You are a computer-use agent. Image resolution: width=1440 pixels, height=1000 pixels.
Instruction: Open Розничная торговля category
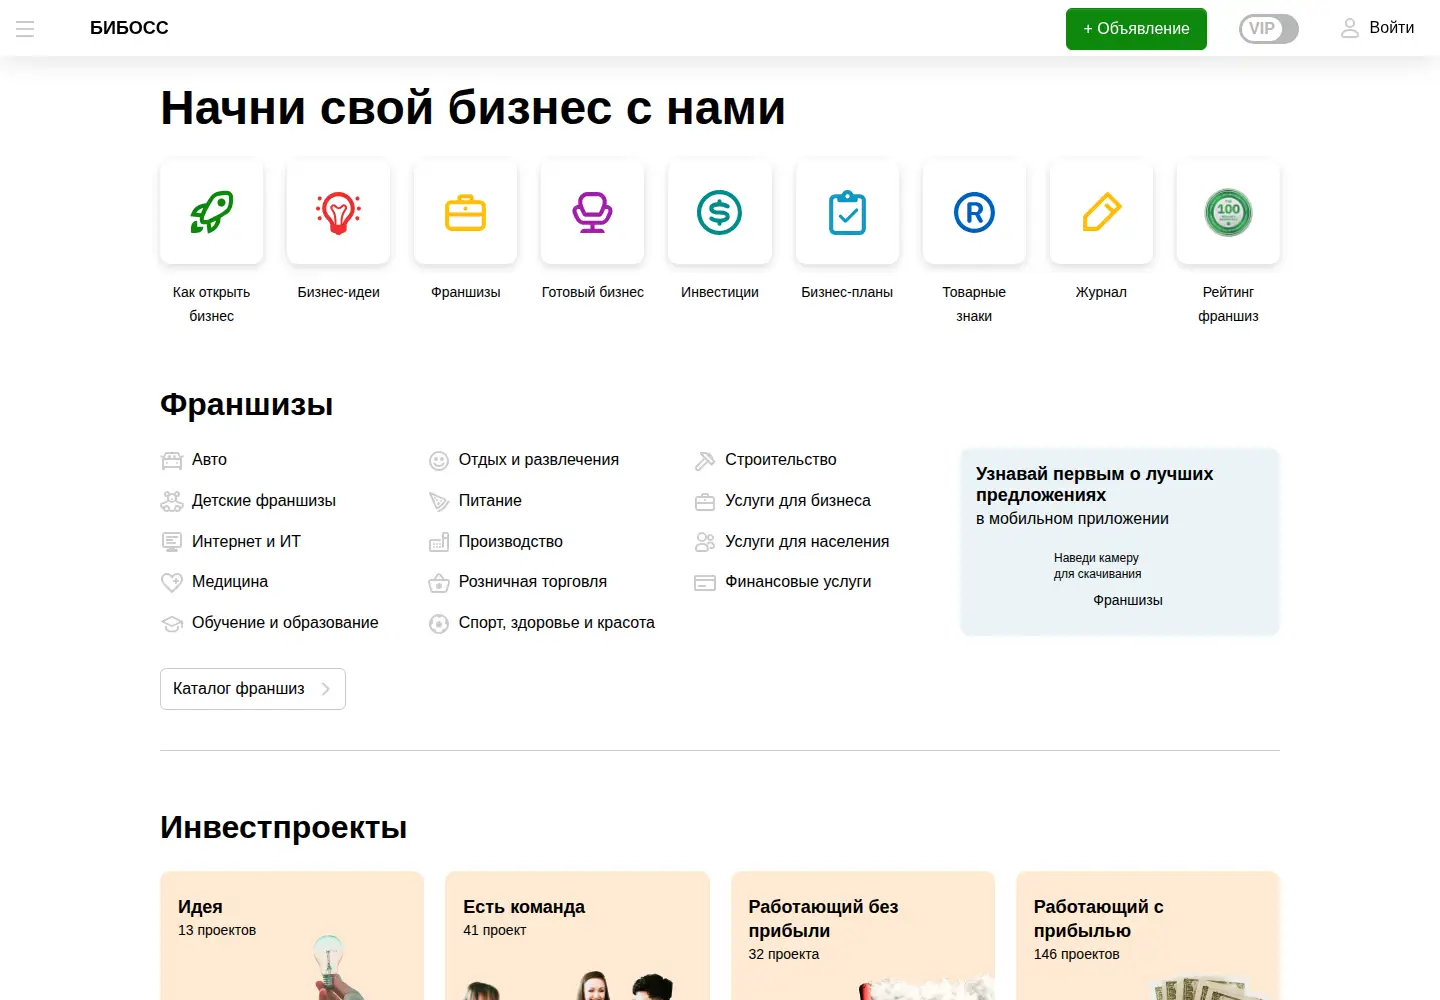coord(533,581)
